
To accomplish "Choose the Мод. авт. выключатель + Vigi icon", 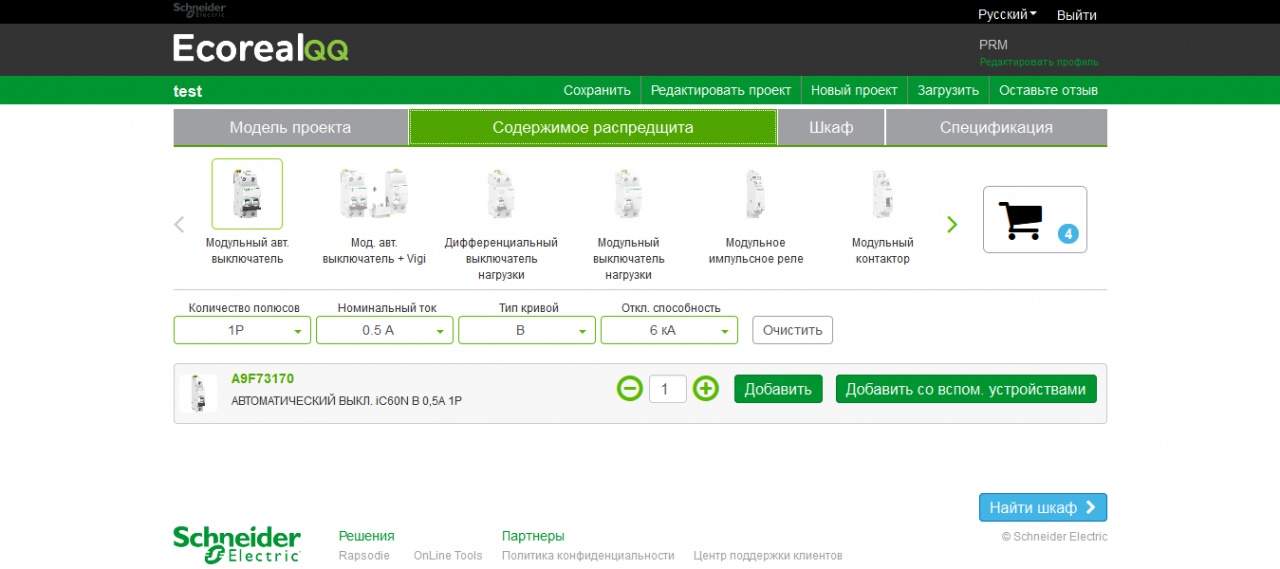I will coord(372,194).
